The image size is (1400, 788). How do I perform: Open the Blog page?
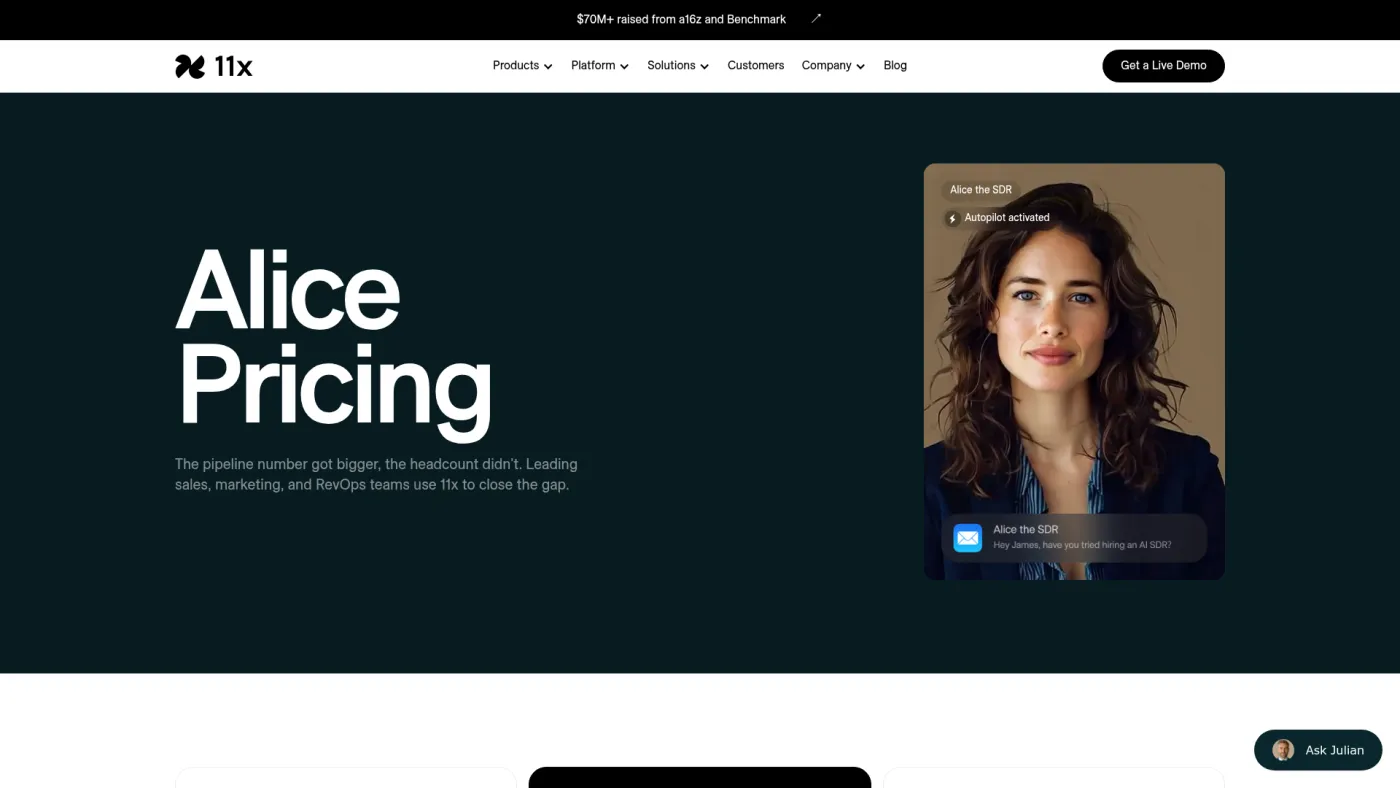(895, 66)
